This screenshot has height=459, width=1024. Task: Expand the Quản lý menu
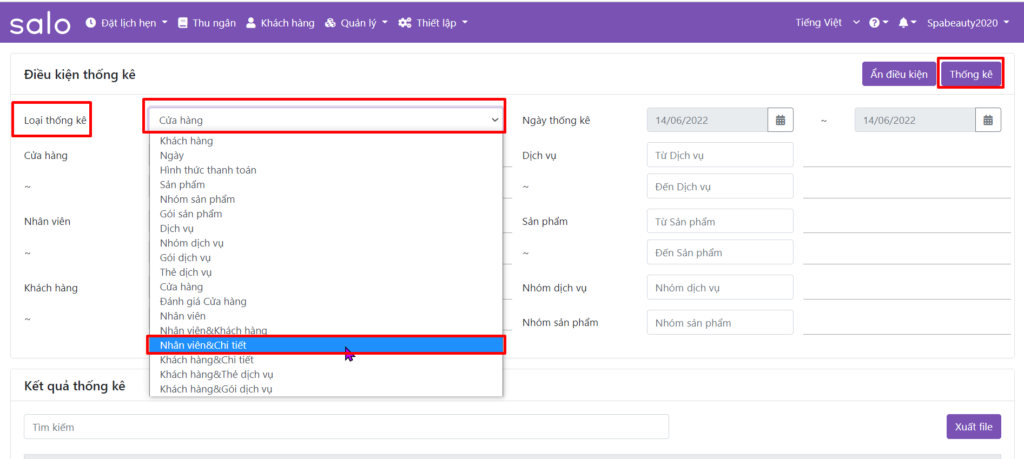[x=355, y=23]
